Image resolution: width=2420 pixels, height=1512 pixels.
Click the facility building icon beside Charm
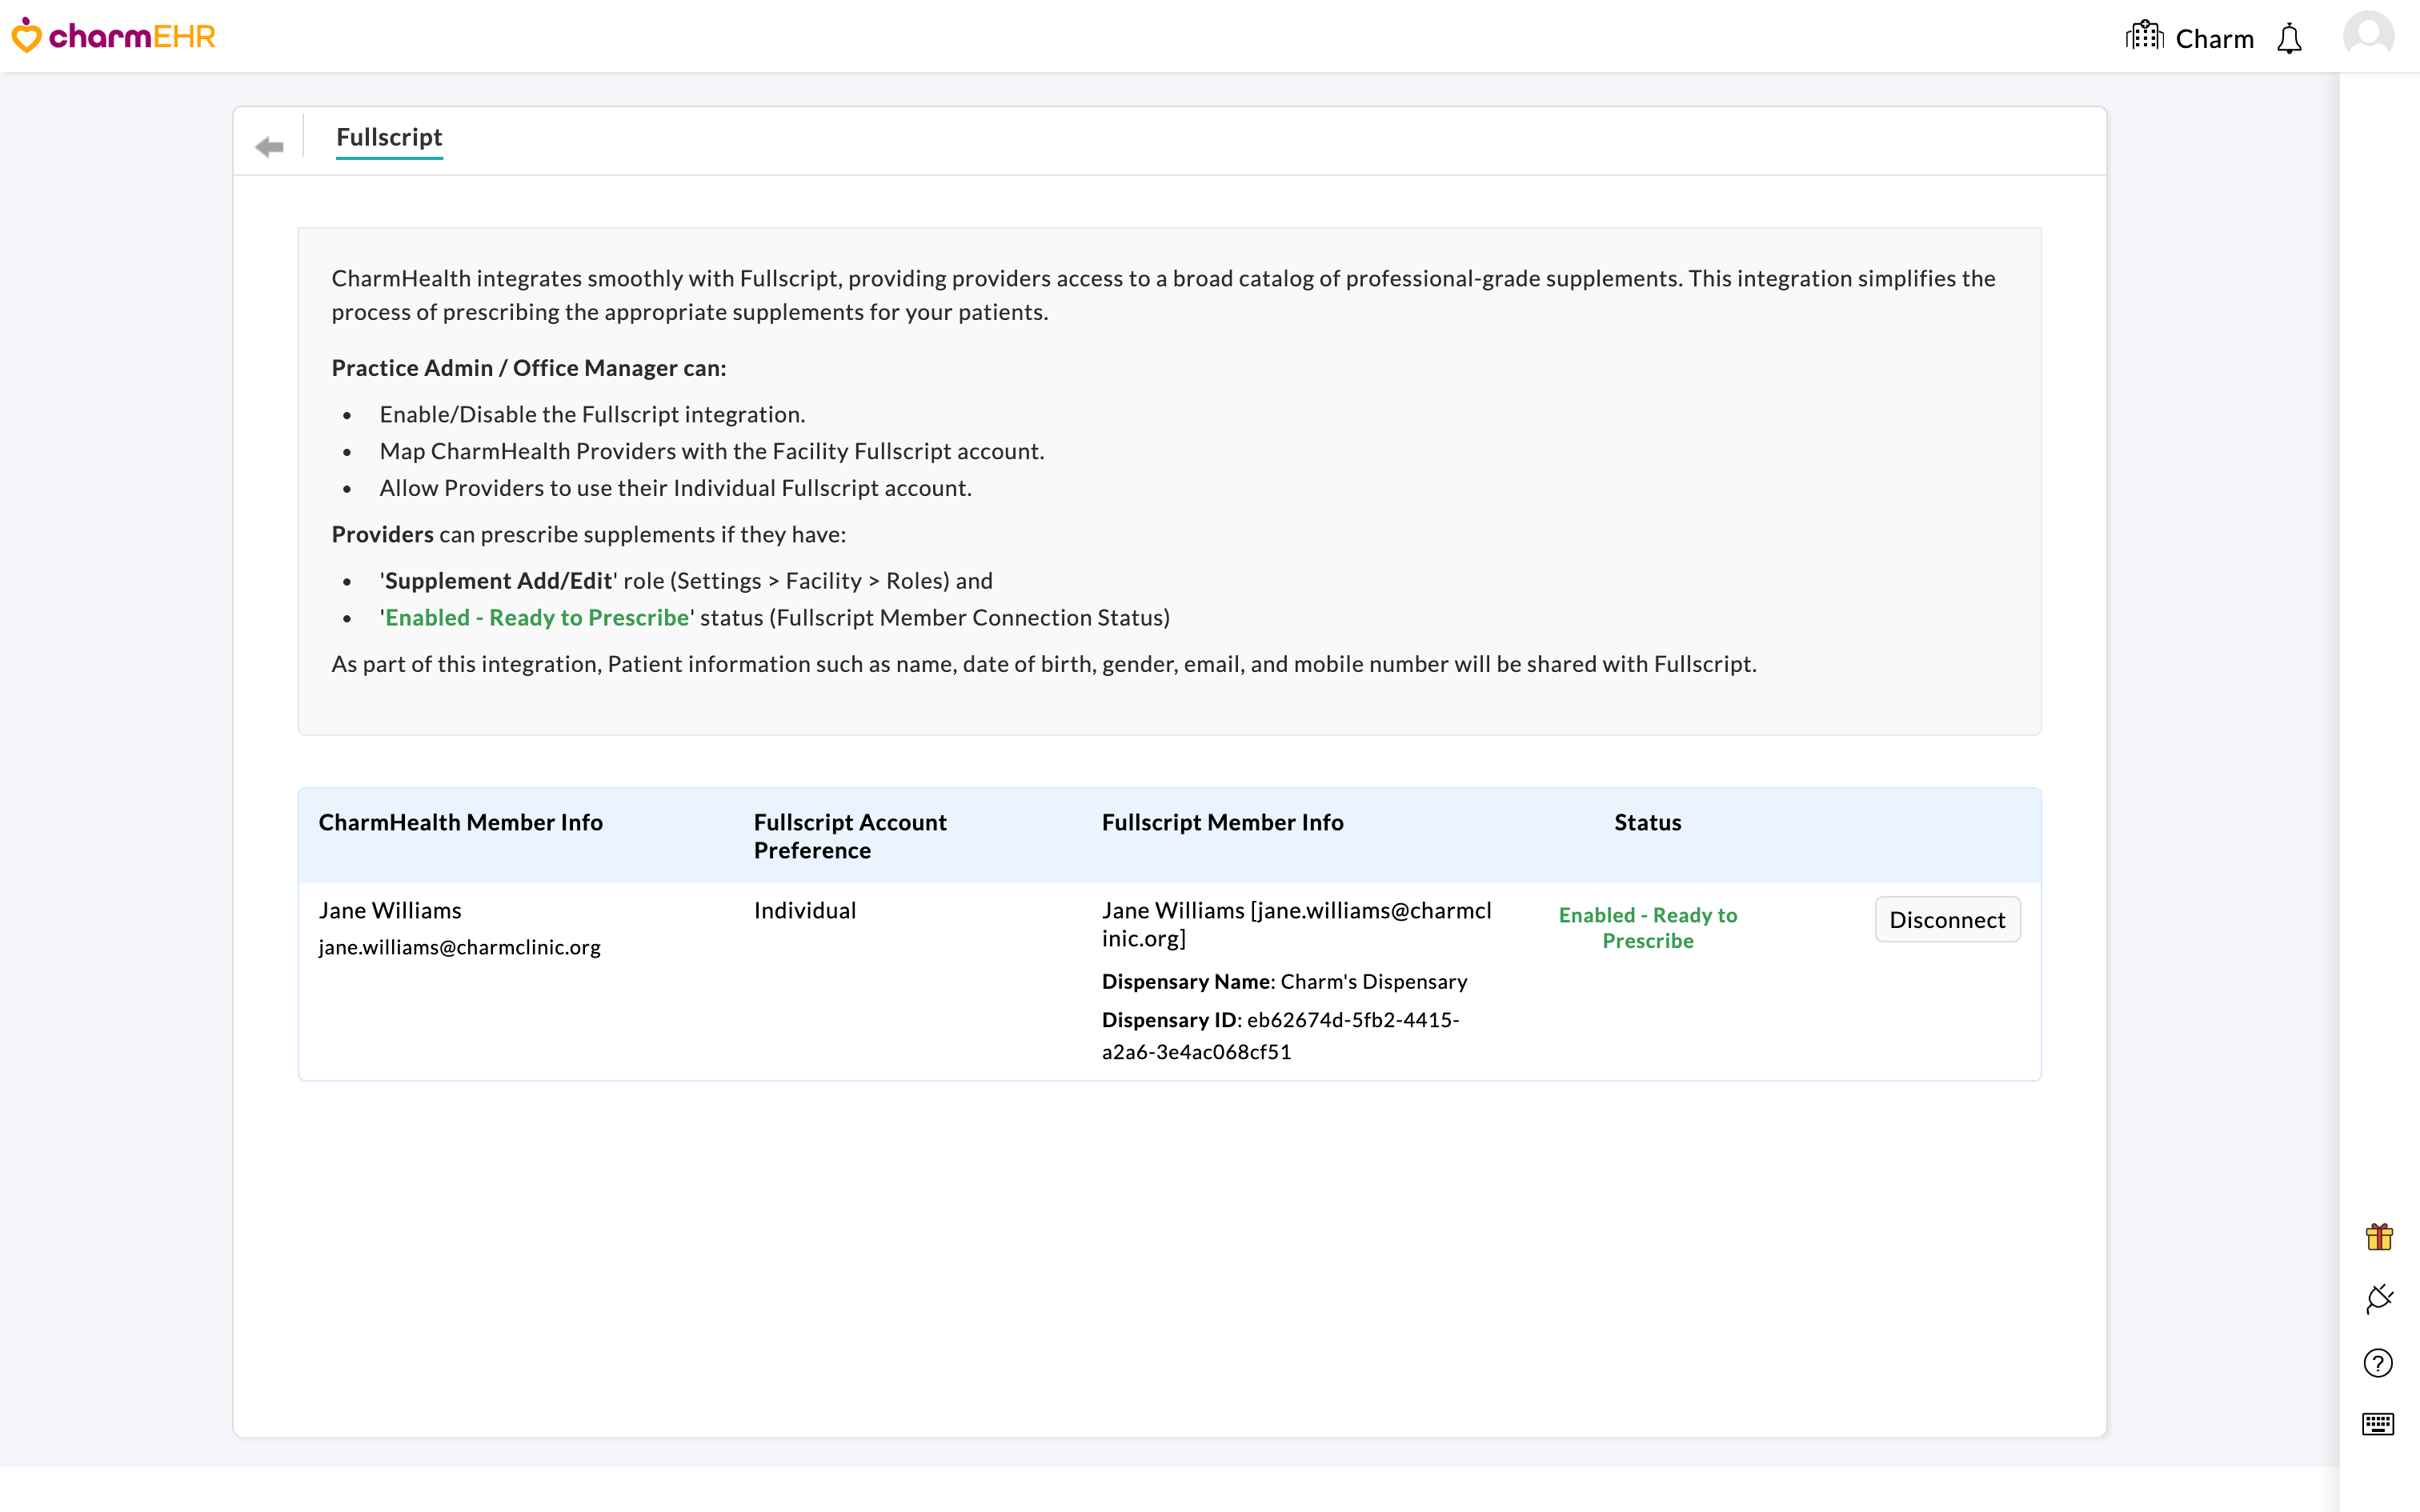tap(2144, 36)
